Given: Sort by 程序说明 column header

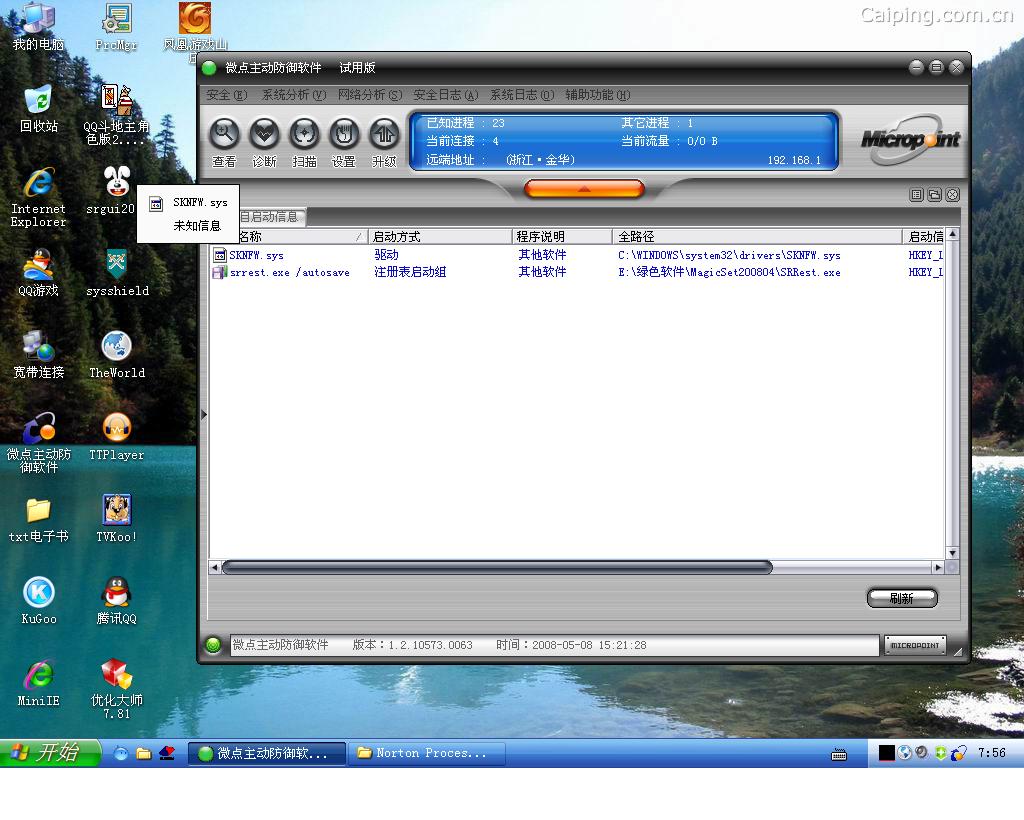Looking at the screenshot, I should [562, 236].
